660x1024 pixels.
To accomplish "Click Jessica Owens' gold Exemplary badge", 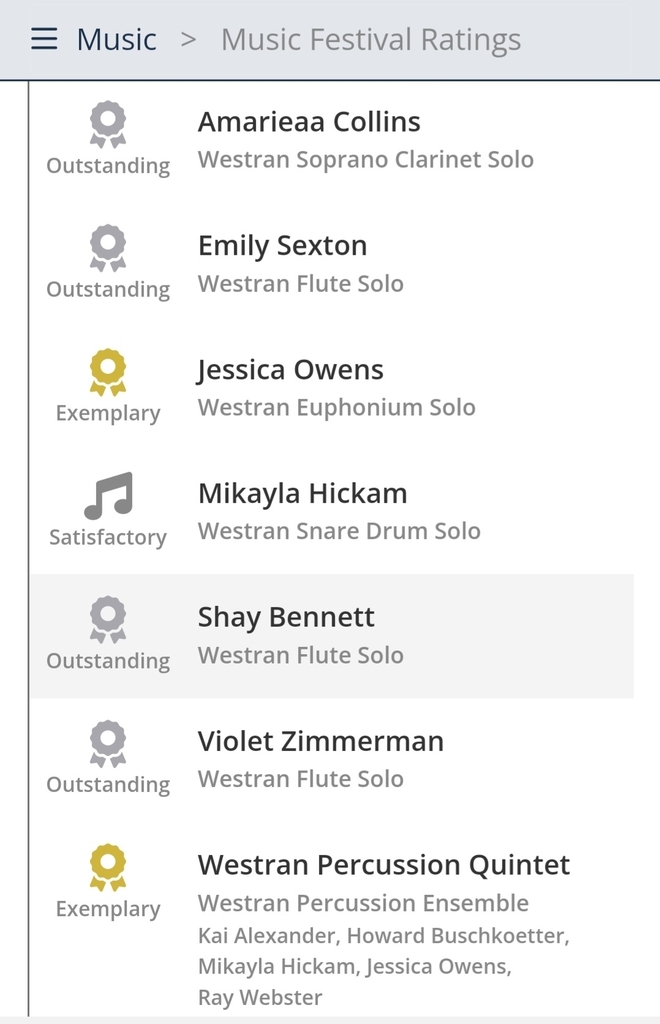I will click(x=108, y=372).
